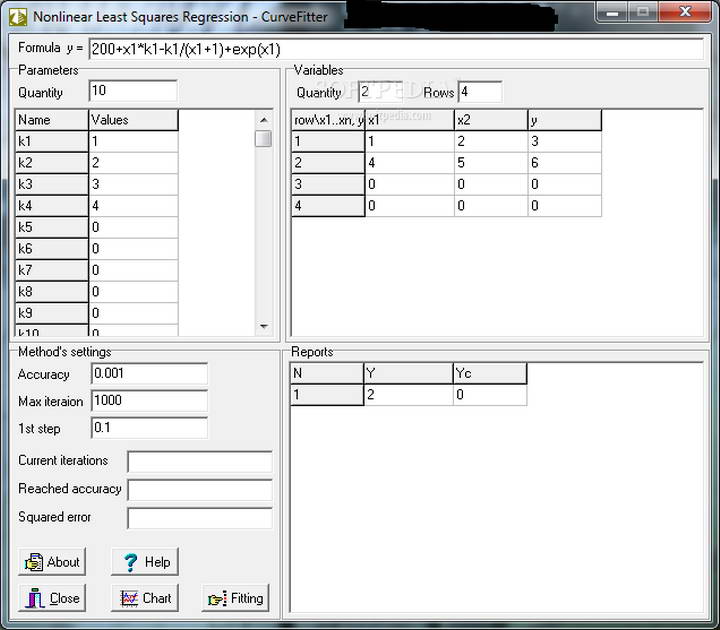Viewport: 720px width, 630px height.
Task: Select the k3 value cell
Action: tap(133, 185)
